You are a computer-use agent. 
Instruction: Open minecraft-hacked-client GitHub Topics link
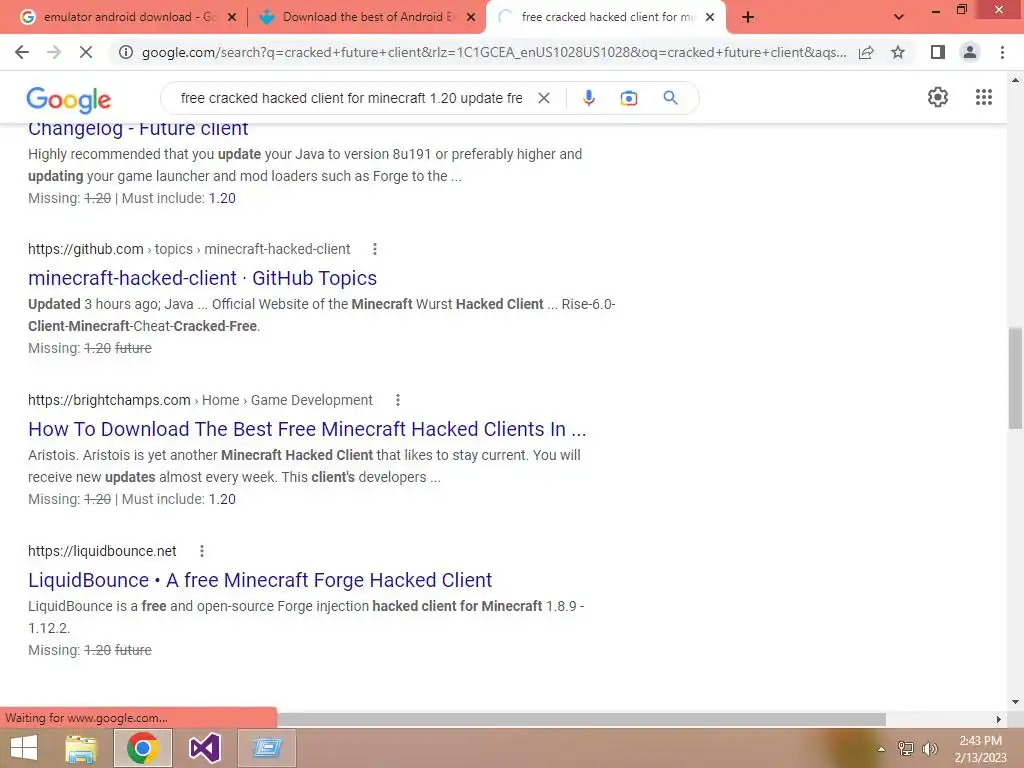[x=202, y=278]
